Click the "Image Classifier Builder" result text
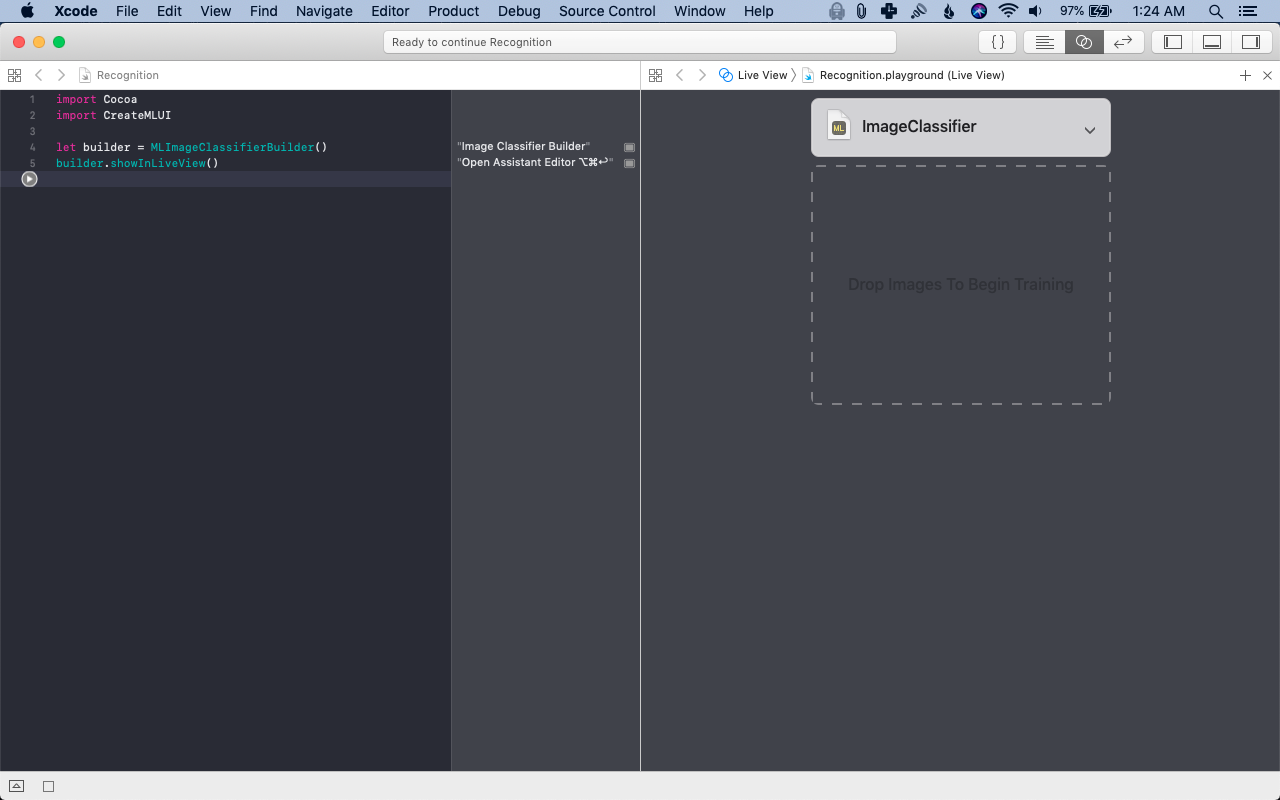Image resolution: width=1280 pixels, height=800 pixels. click(x=524, y=146)
